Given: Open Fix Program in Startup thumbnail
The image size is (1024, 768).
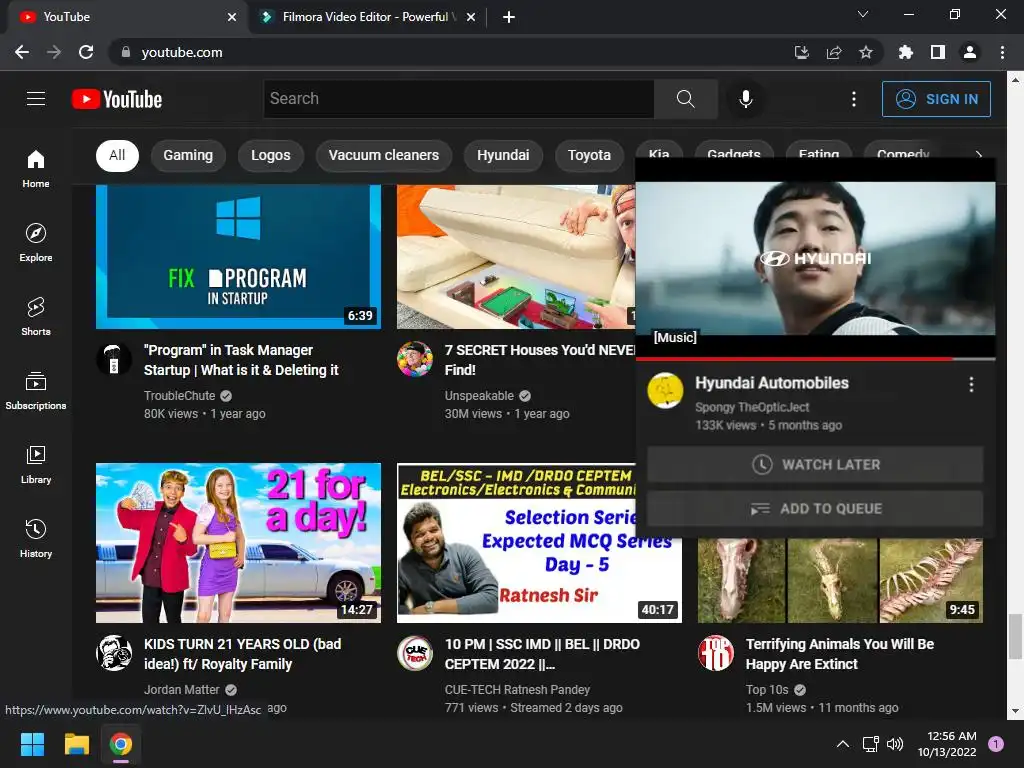Looking at the screenshot, I should point(238,257).
